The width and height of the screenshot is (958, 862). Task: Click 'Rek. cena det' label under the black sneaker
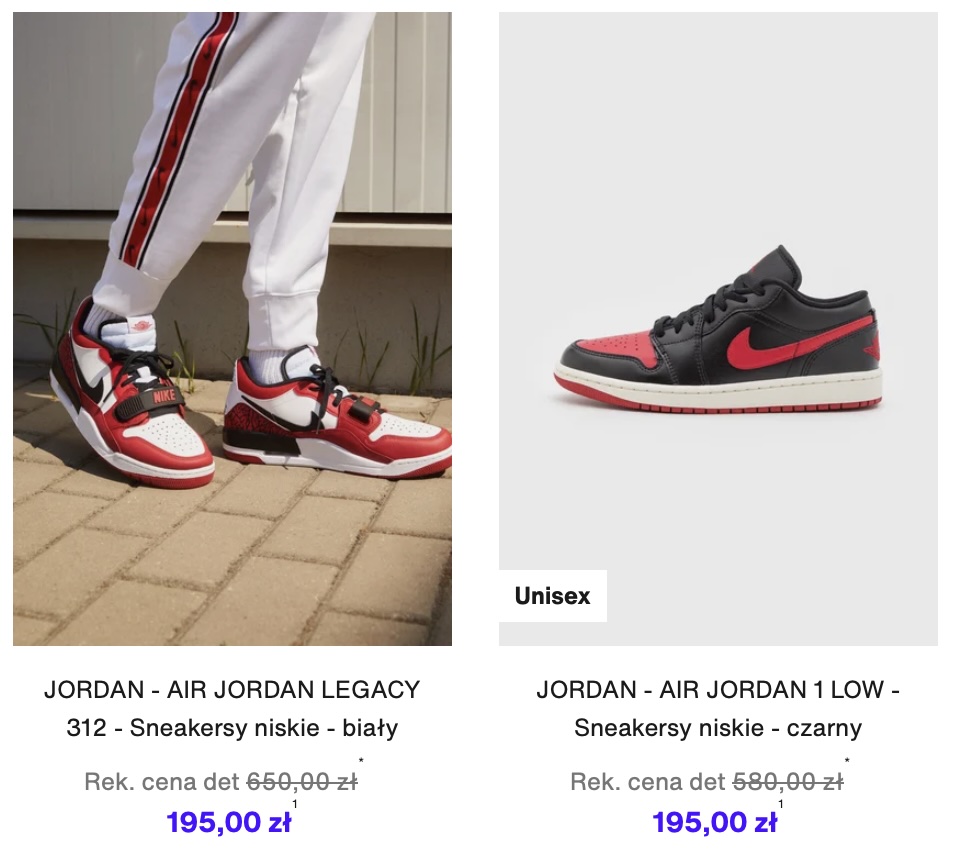coord(648,781)
